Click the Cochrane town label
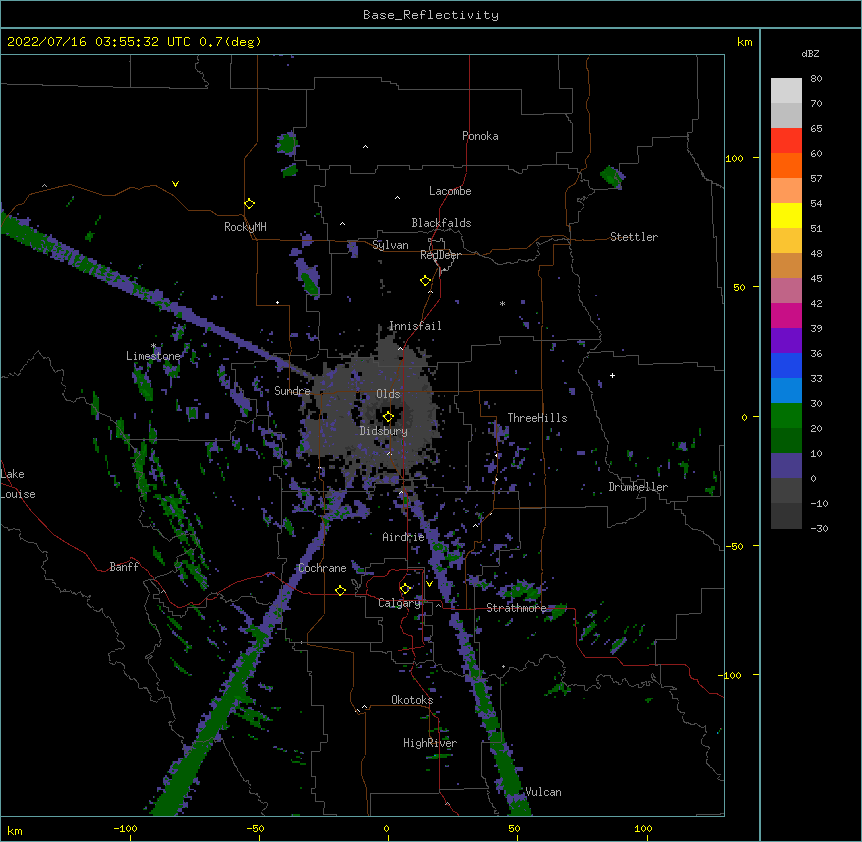The image size is (862, 842). point(322,568)
